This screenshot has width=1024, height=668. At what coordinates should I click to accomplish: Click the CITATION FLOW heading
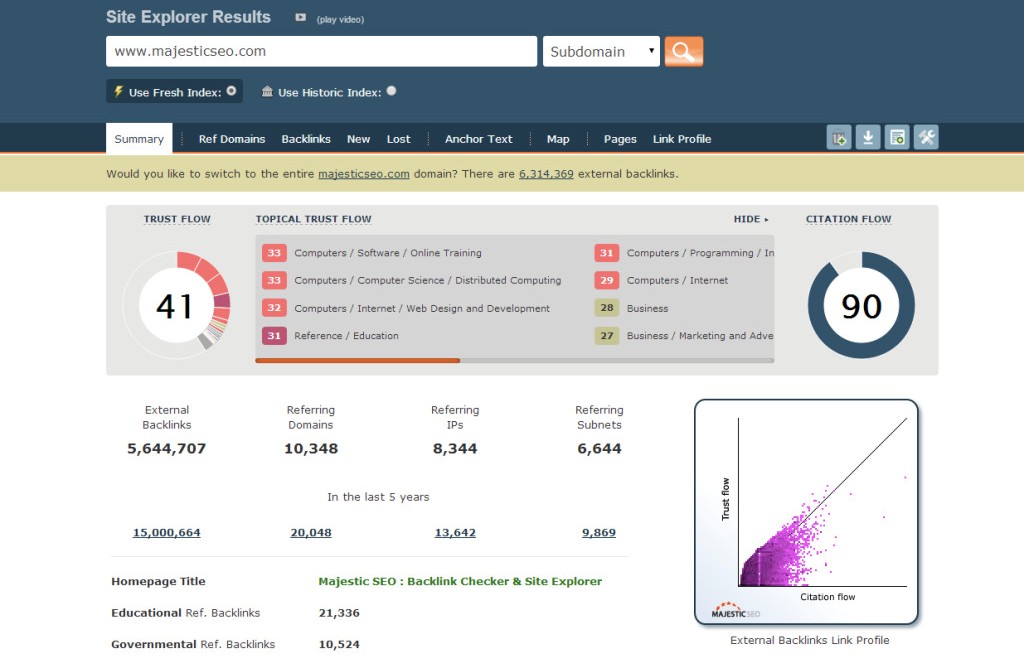pyautogui.click(x=848, y=219)
